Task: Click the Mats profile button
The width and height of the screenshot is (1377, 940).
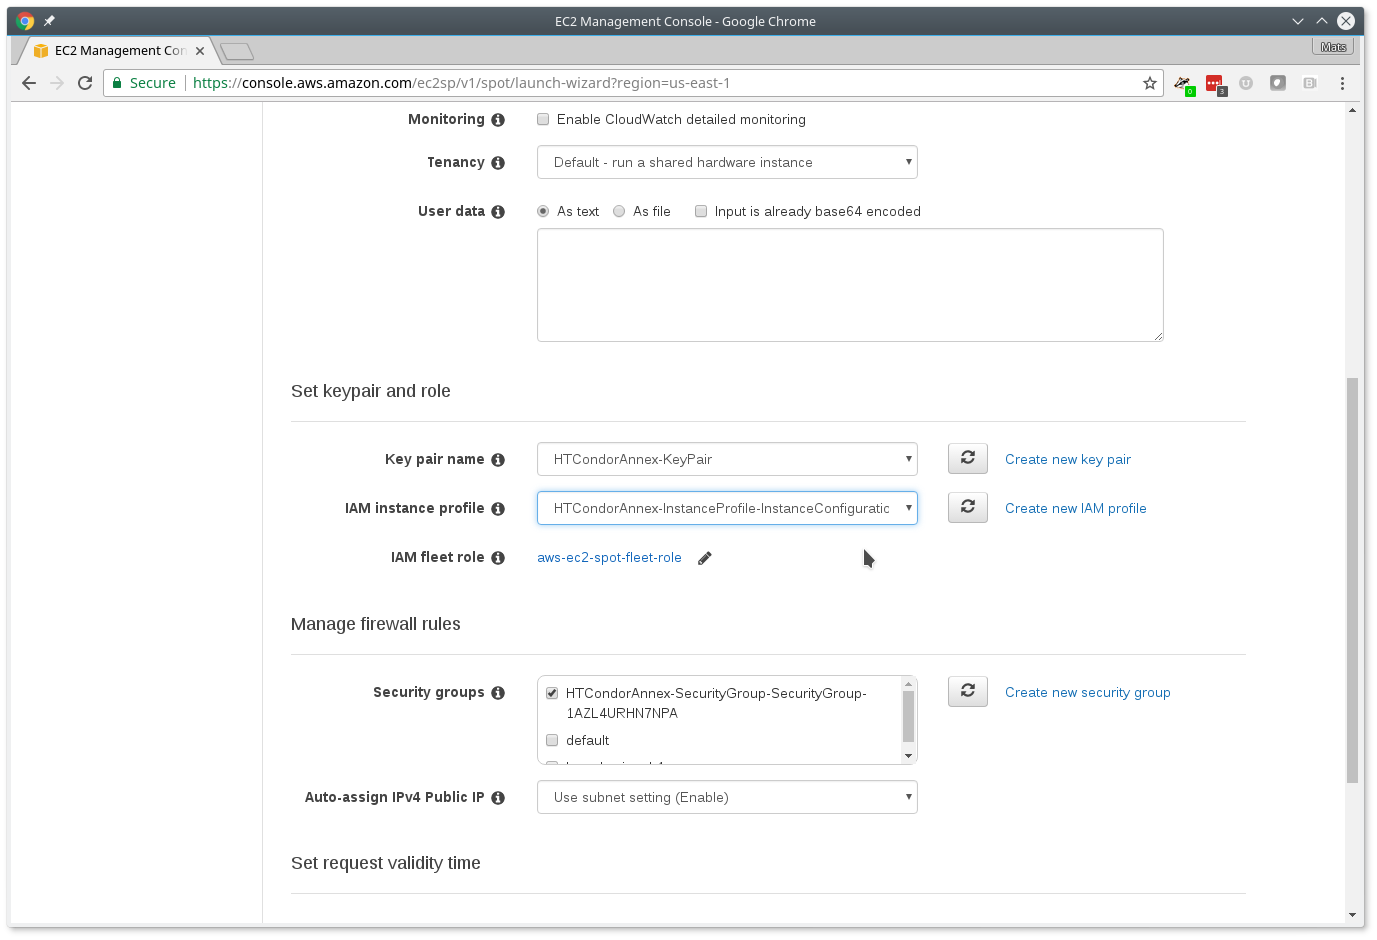Action: pos(1333,47)
